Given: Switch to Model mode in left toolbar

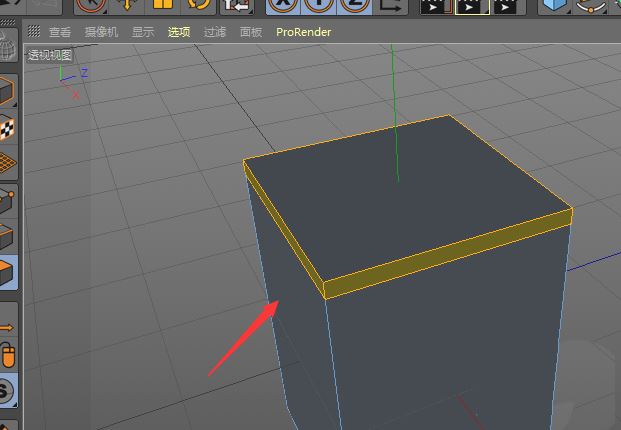Looking at the screenshot, I should coord(7,93).
